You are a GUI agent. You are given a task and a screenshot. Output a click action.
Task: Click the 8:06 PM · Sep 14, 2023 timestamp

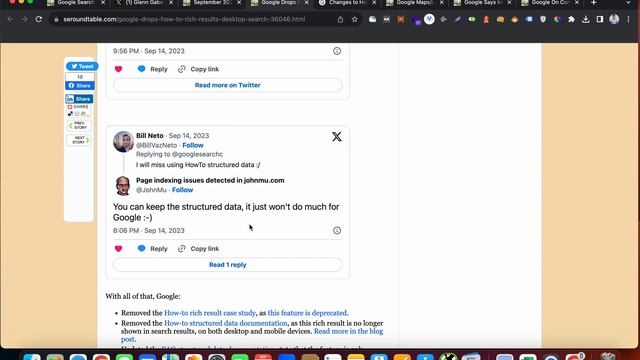pyautogui.click(x=149, y=231)
